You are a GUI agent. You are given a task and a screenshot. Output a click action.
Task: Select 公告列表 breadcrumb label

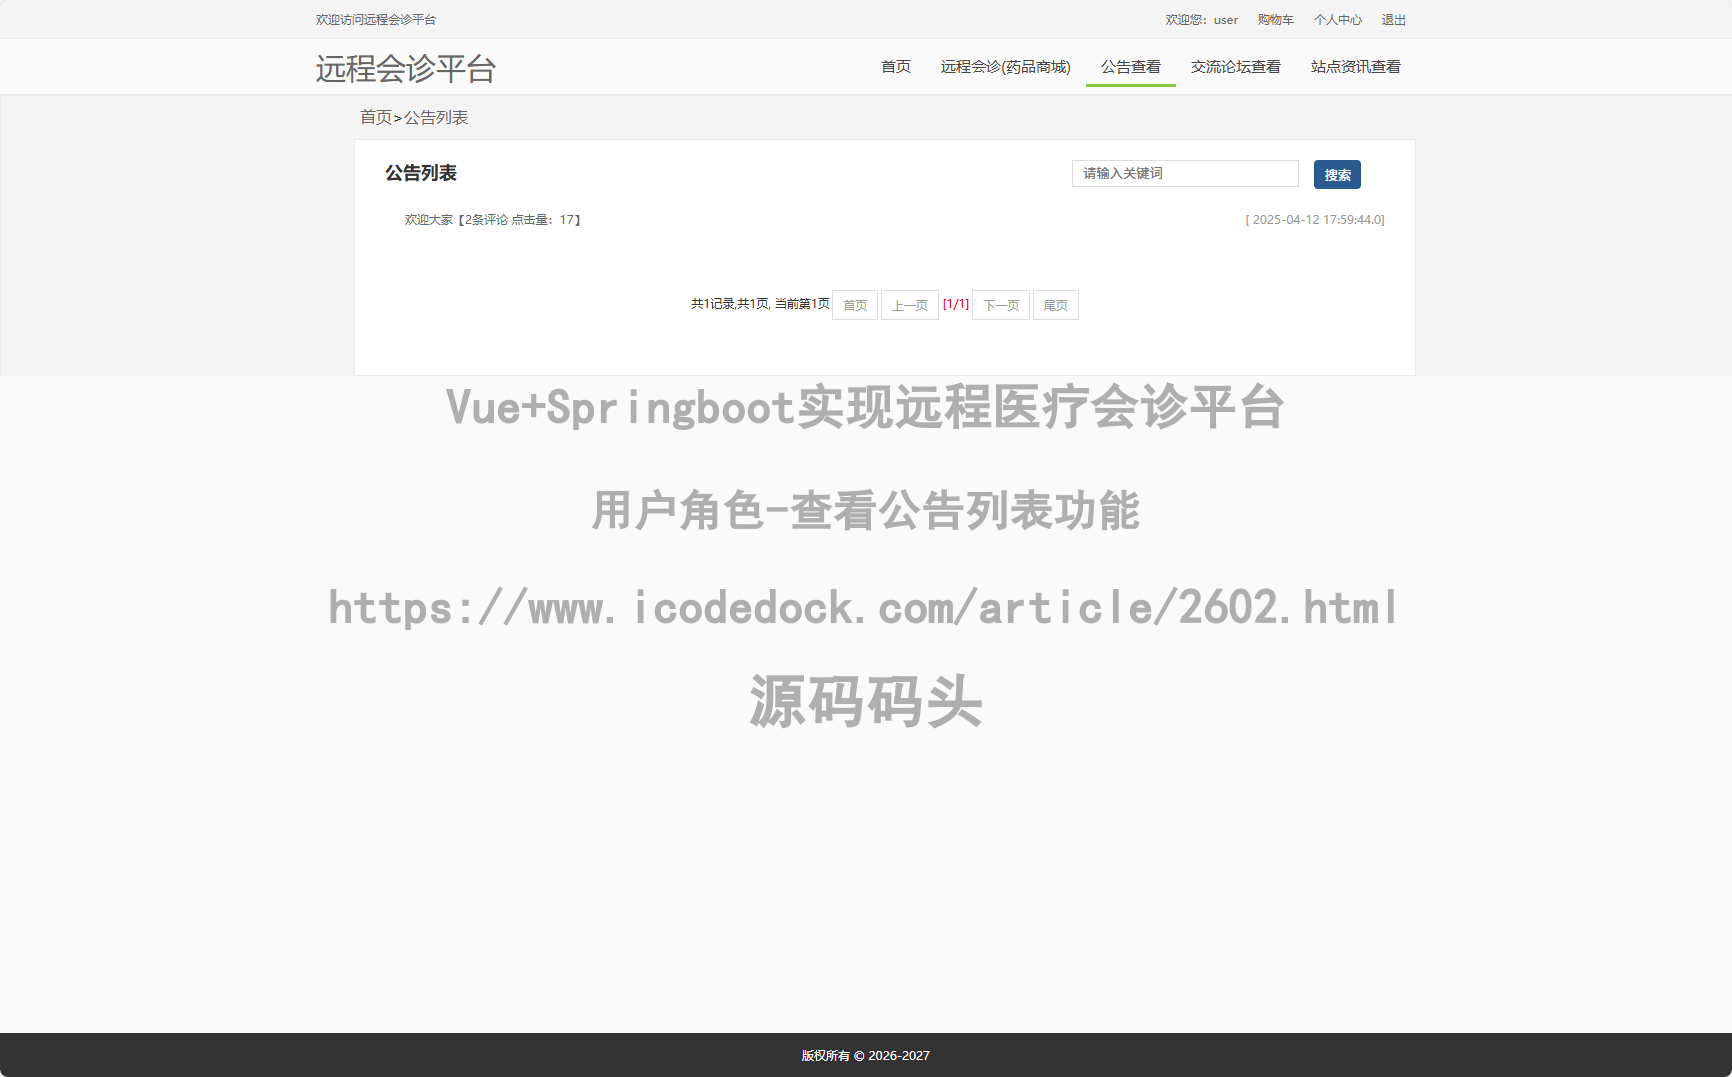(x=437, y=117)
